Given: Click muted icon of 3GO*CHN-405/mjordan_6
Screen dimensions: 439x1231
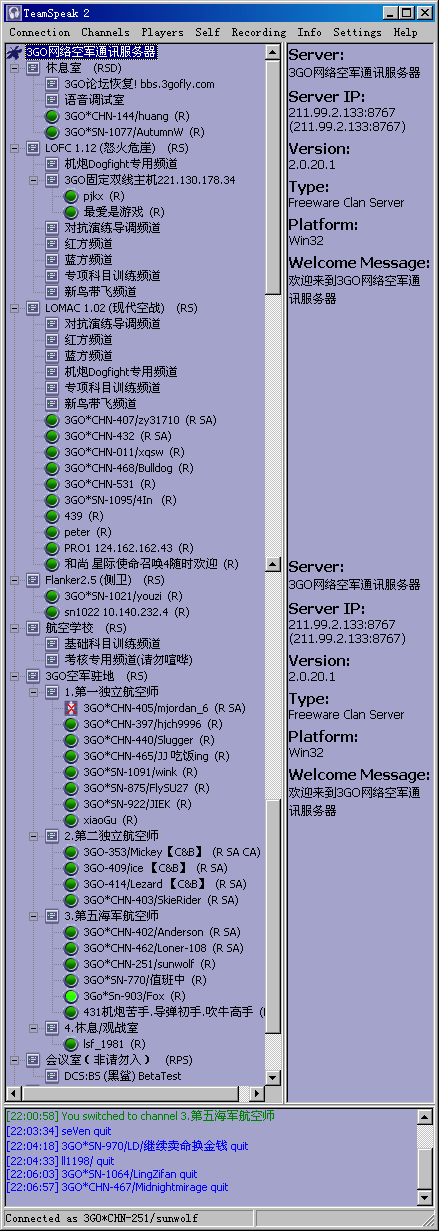Looking at the screenshot, I should [71, 708].
